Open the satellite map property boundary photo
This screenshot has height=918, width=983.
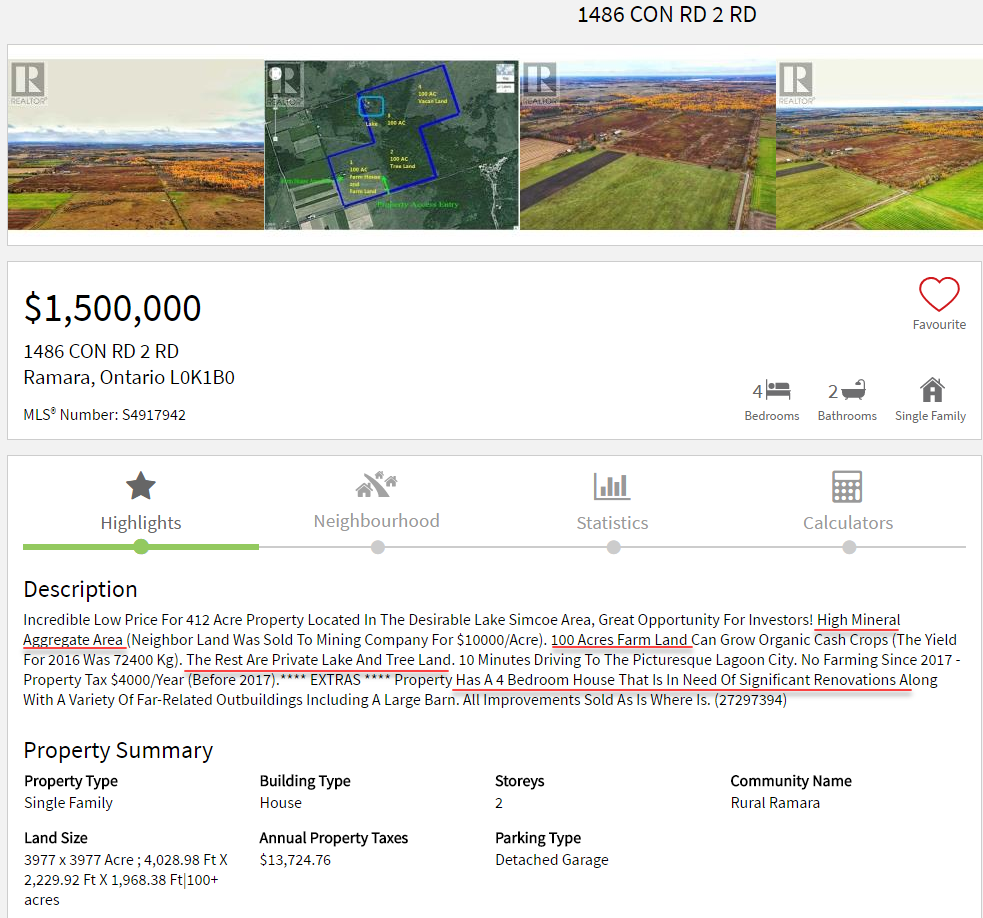(x=391, y=145)
